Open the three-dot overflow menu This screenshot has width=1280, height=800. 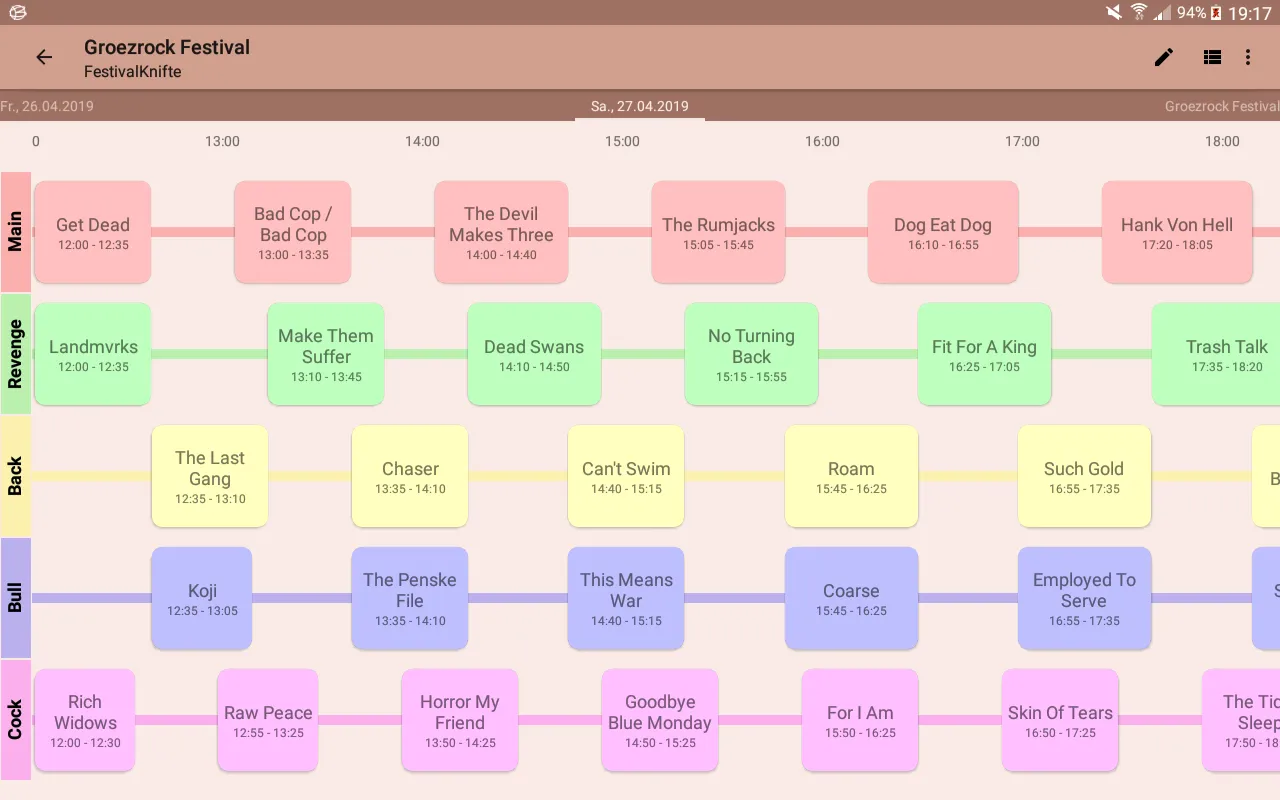pos(1248,57)
